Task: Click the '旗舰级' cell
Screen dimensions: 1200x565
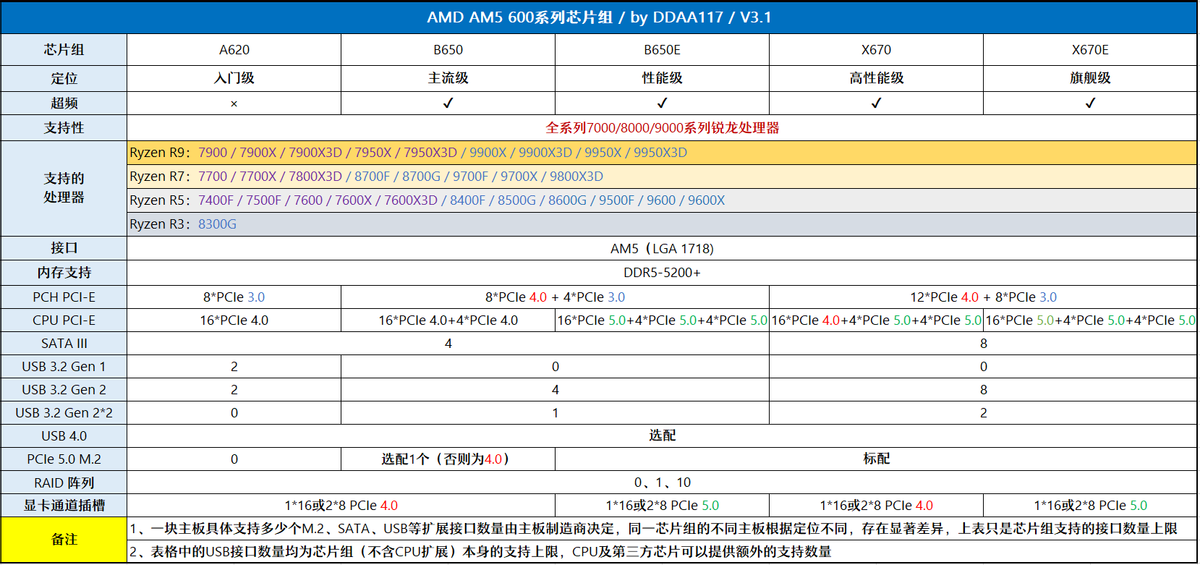Action: (x=1090, y=77)
